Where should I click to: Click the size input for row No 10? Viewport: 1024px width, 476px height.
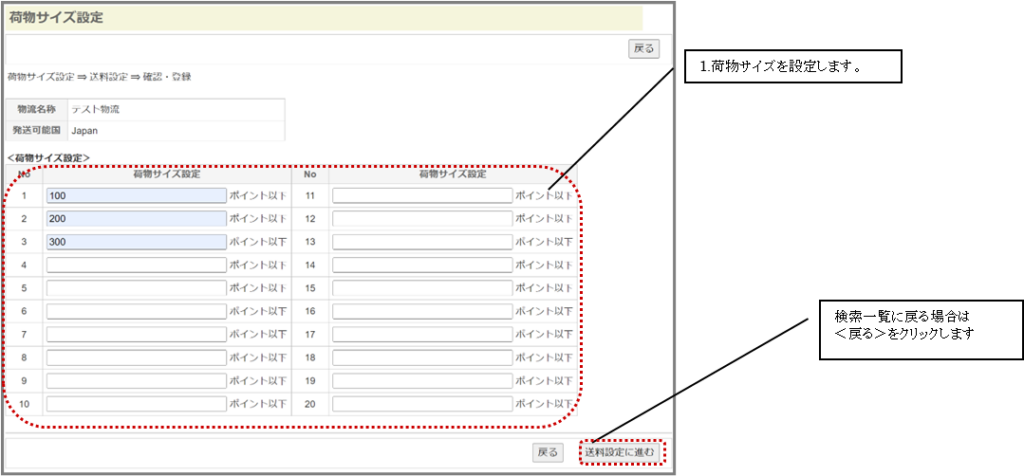[136, 404]
